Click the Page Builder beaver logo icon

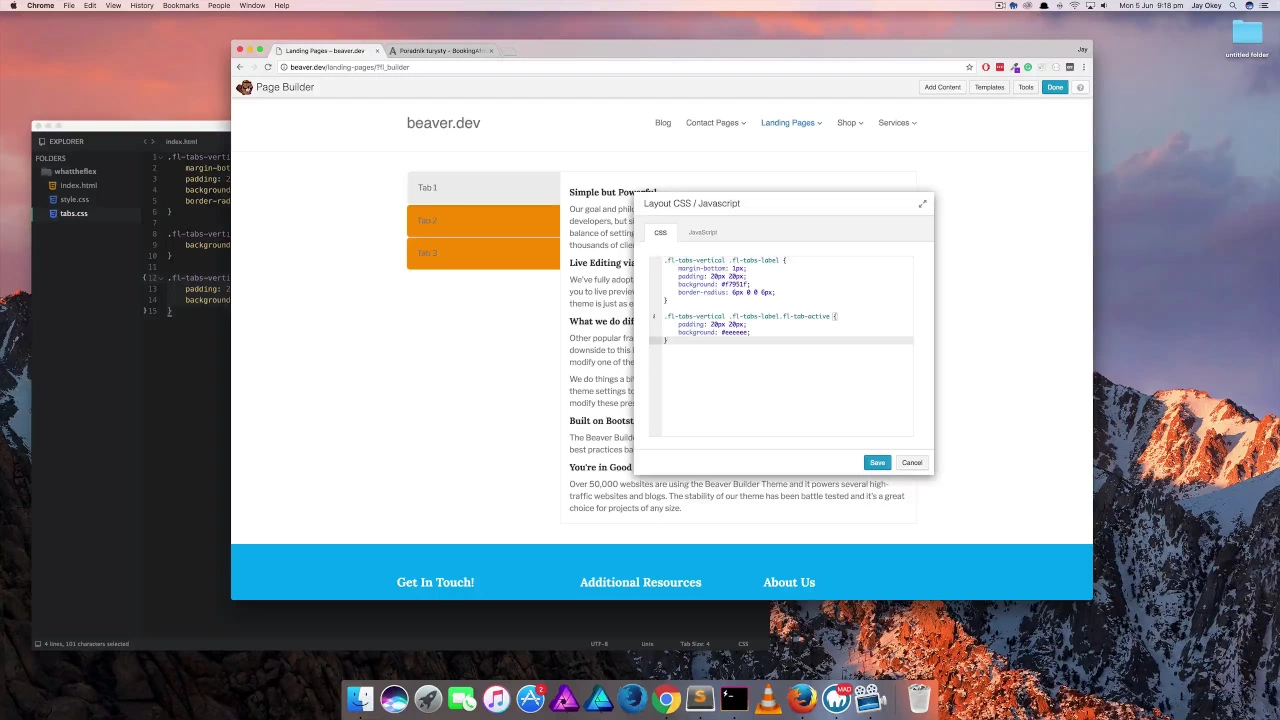(244, 87)
